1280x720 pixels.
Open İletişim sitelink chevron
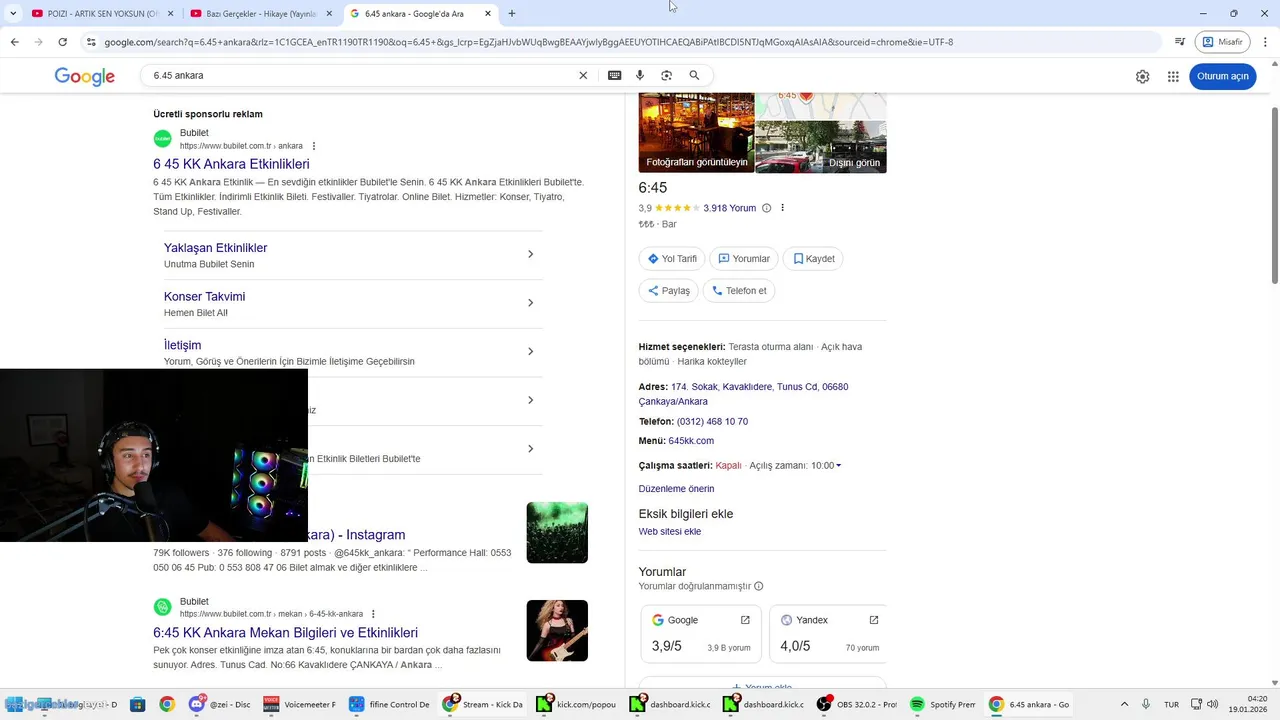pos(530,351)
